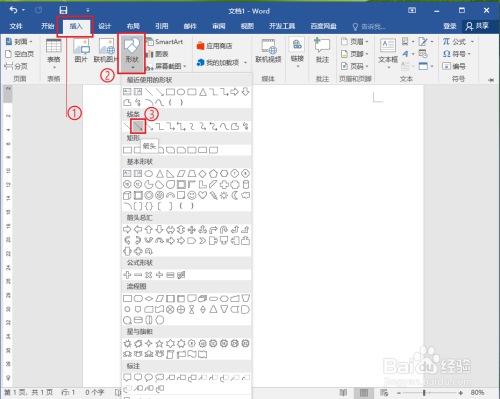500x399 pixels.
Task: Open the Shapes (形状) dropdown
Action: click(132, 53)
